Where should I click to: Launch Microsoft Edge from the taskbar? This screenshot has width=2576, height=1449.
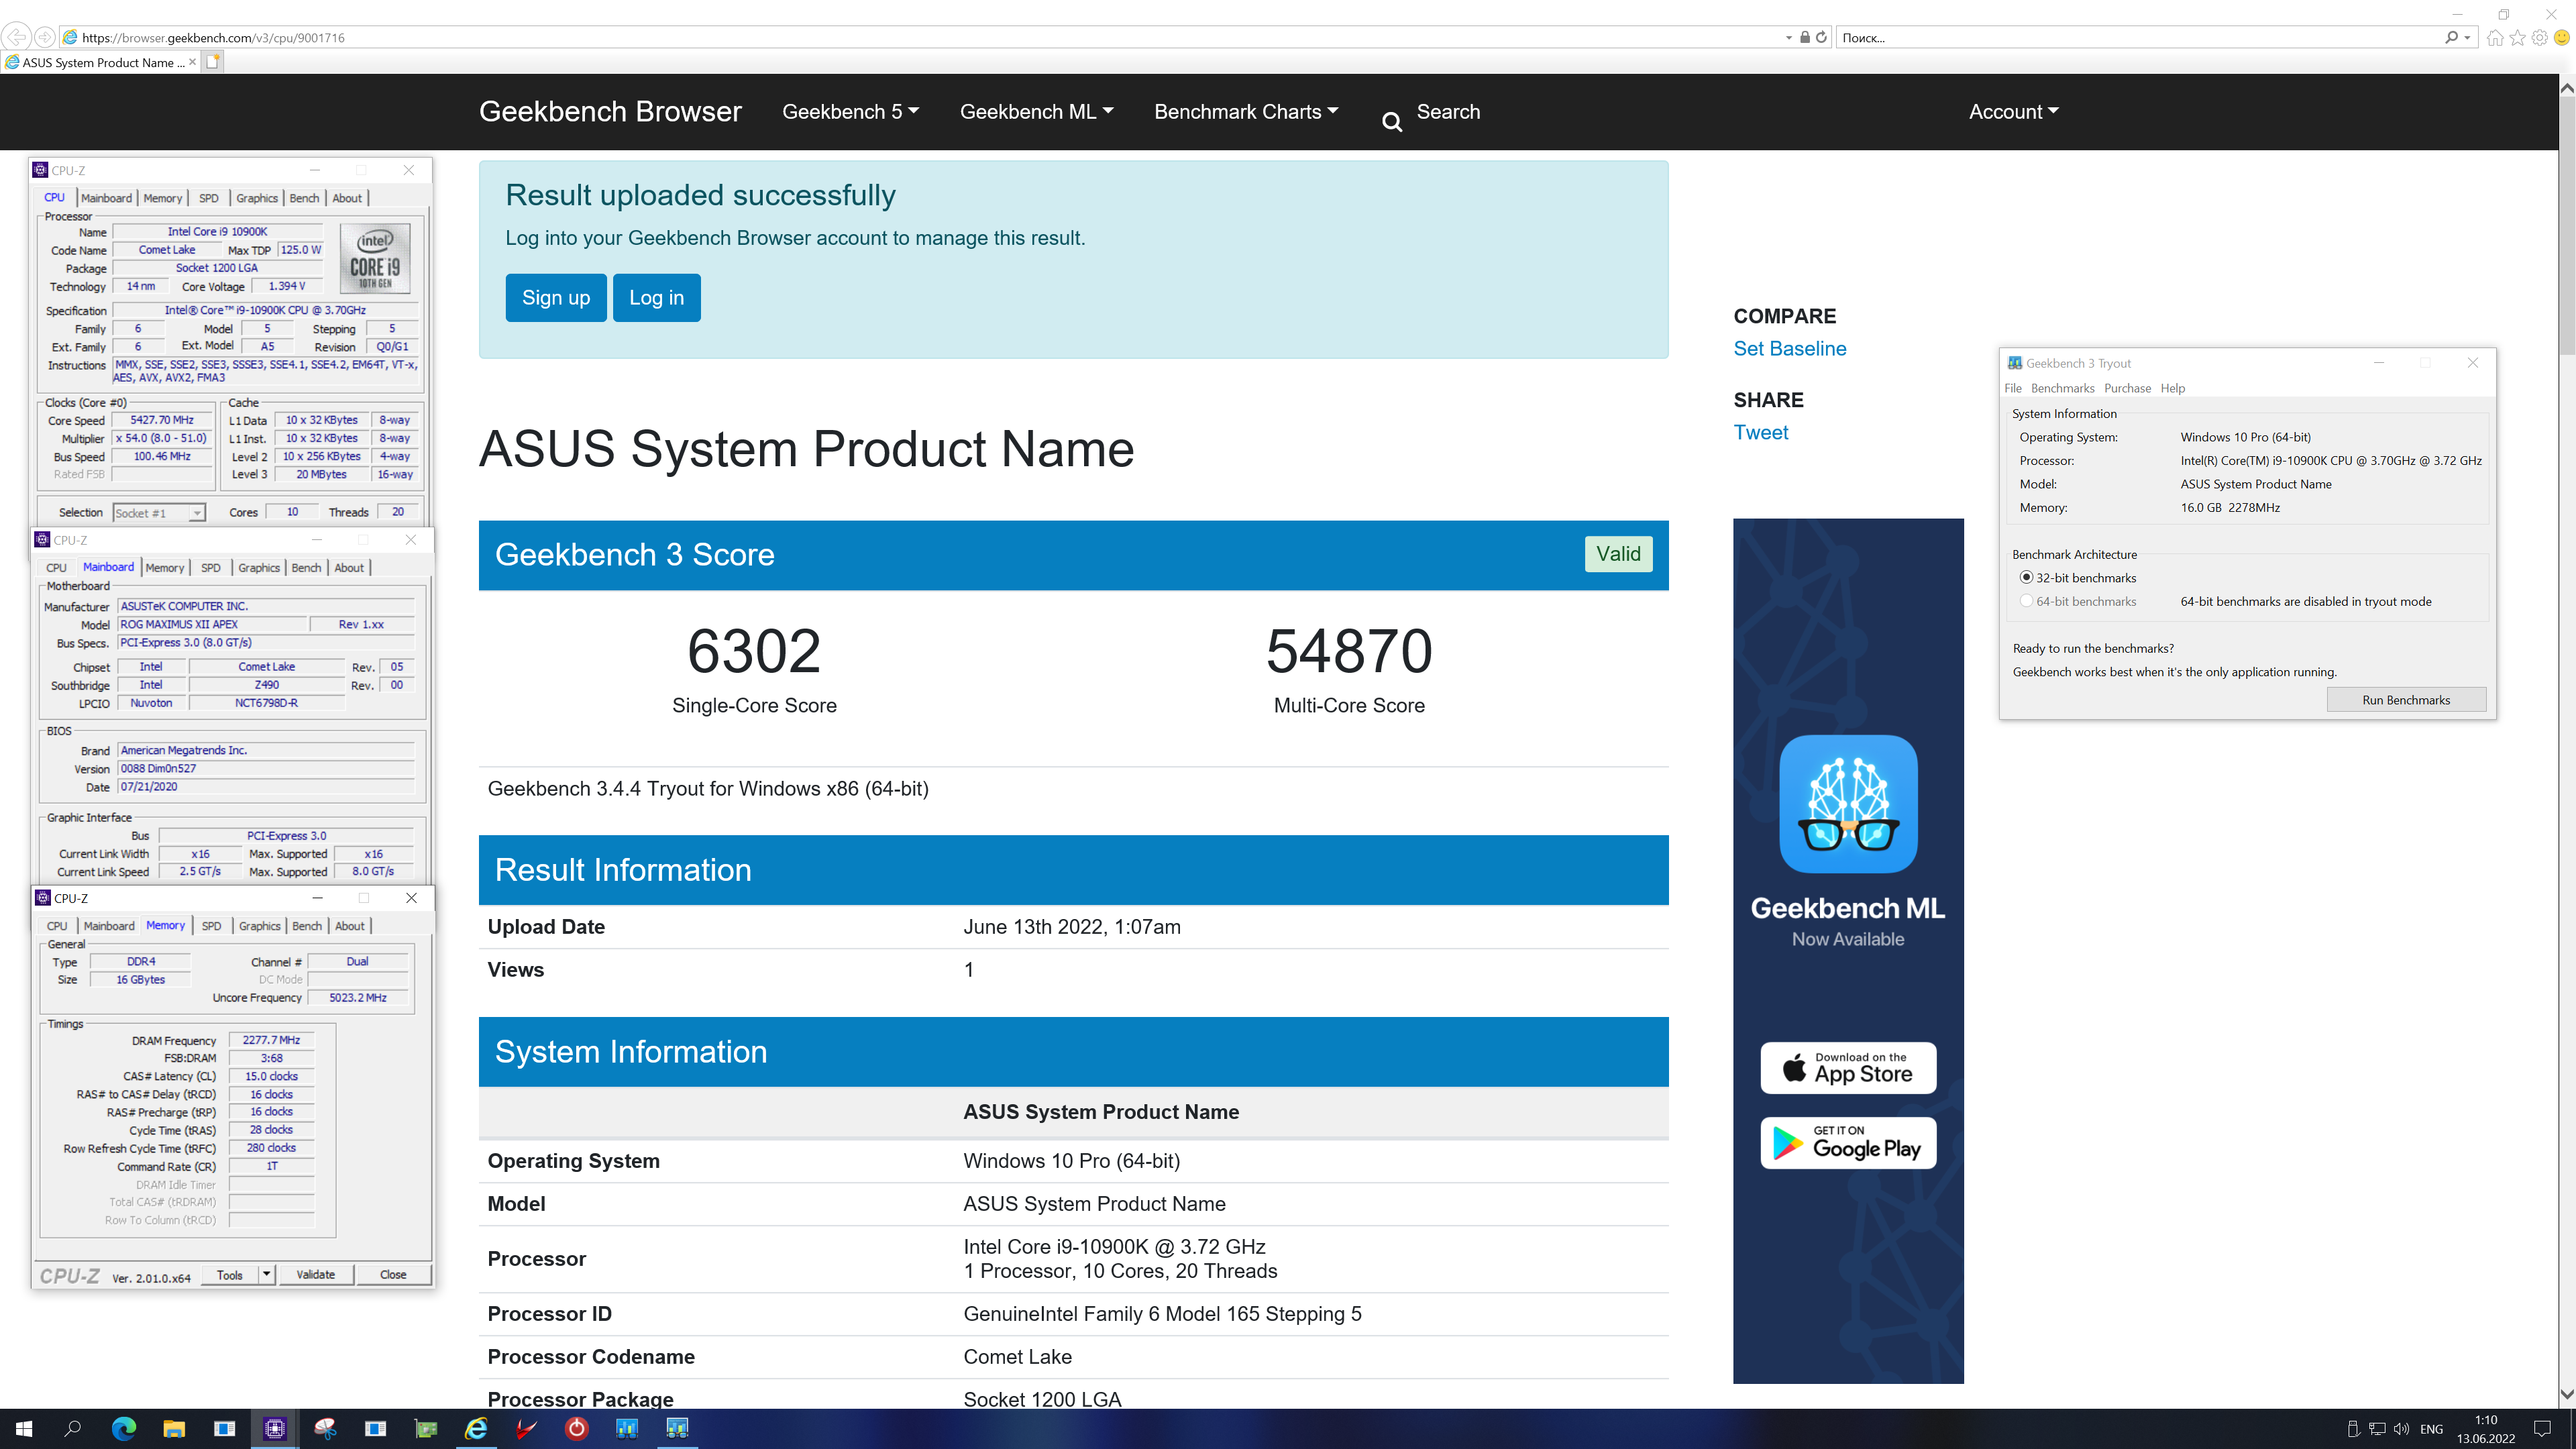pos(124,1429)
